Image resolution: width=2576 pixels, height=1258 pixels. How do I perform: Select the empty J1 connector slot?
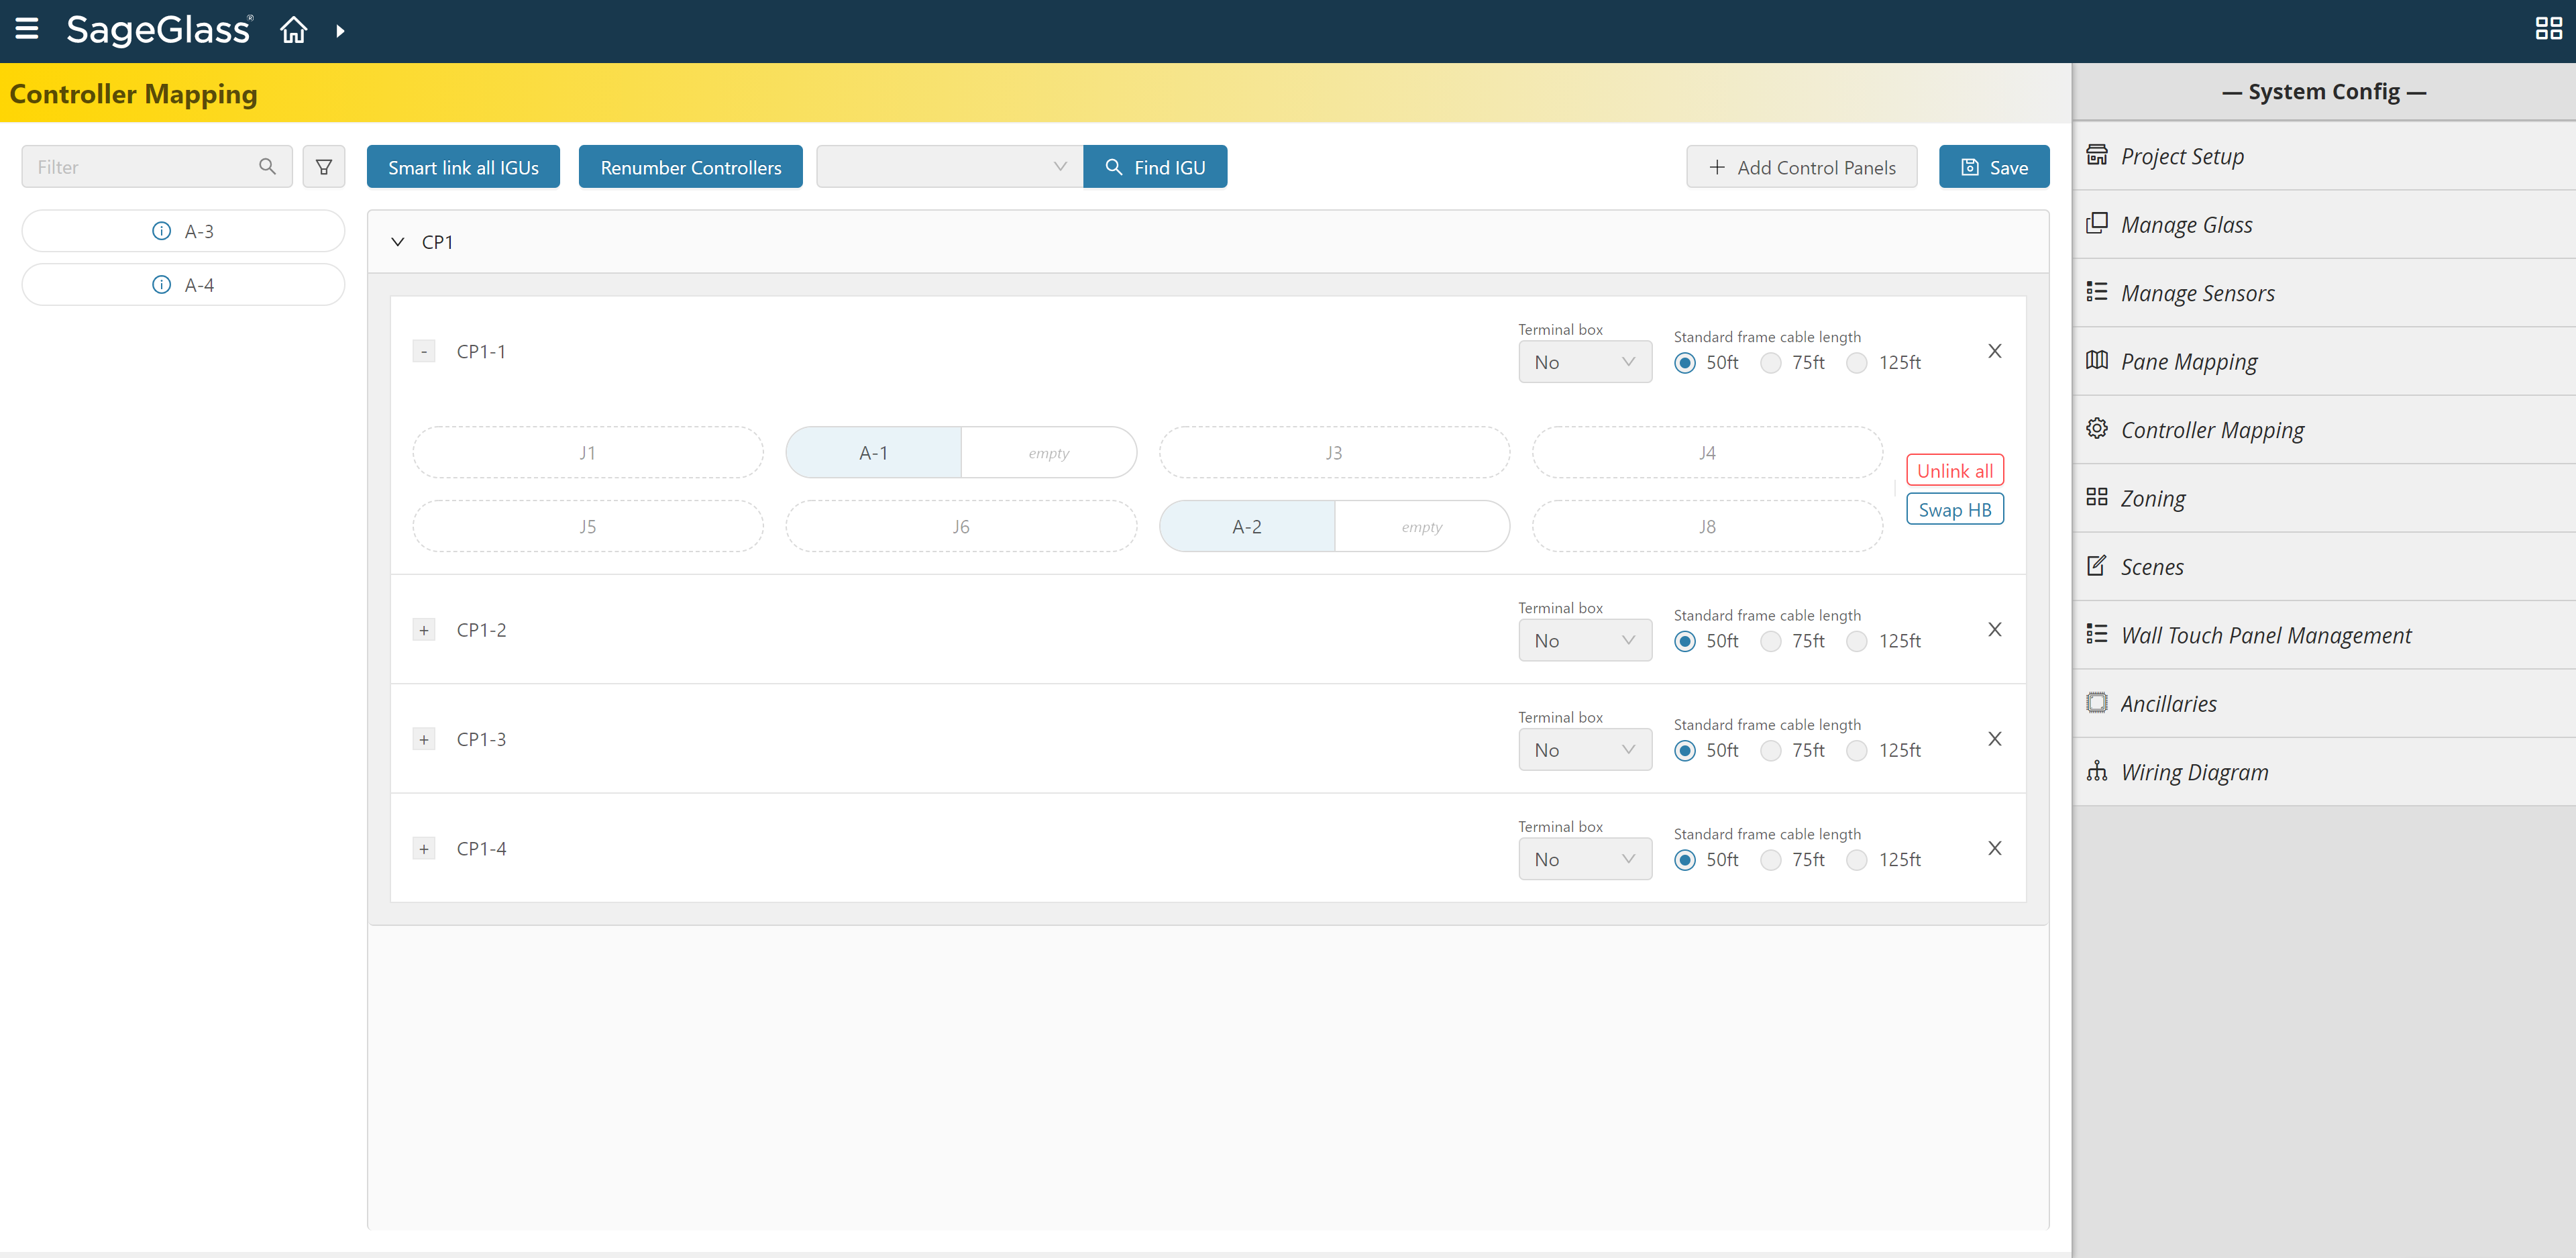point(588,452)
